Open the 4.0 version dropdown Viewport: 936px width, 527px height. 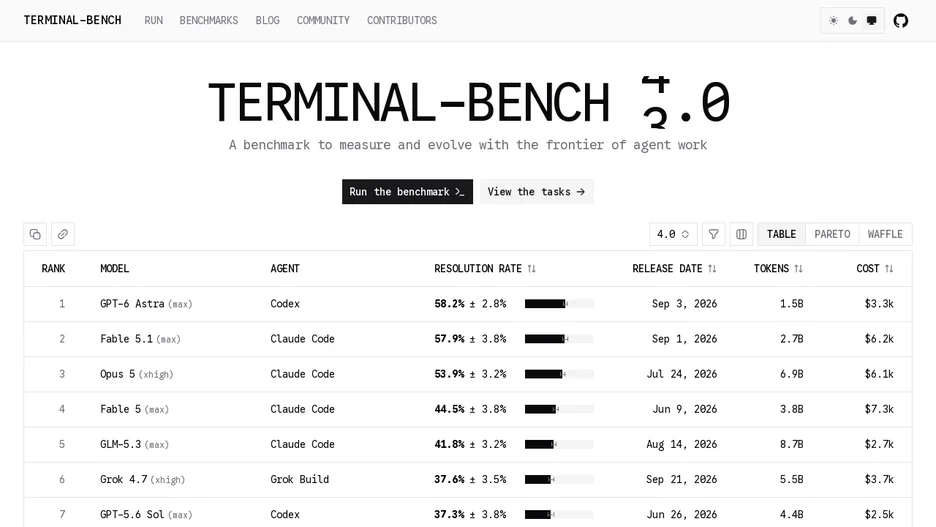(x=673, y=234)
